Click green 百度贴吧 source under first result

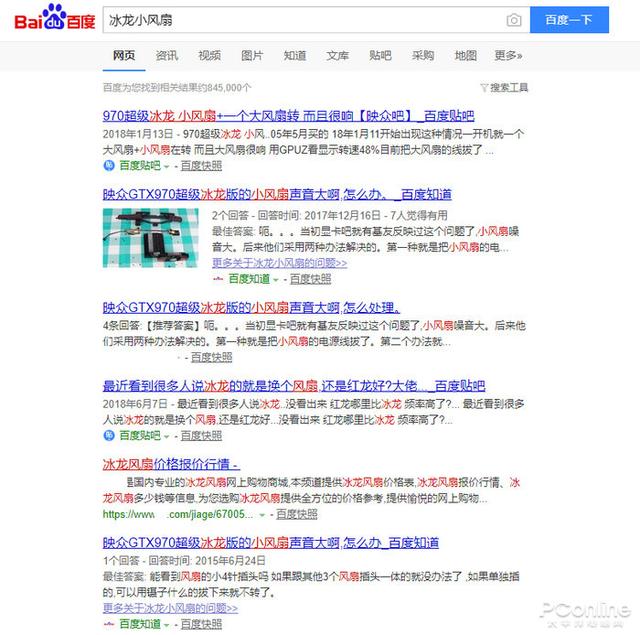click(140, 166)
